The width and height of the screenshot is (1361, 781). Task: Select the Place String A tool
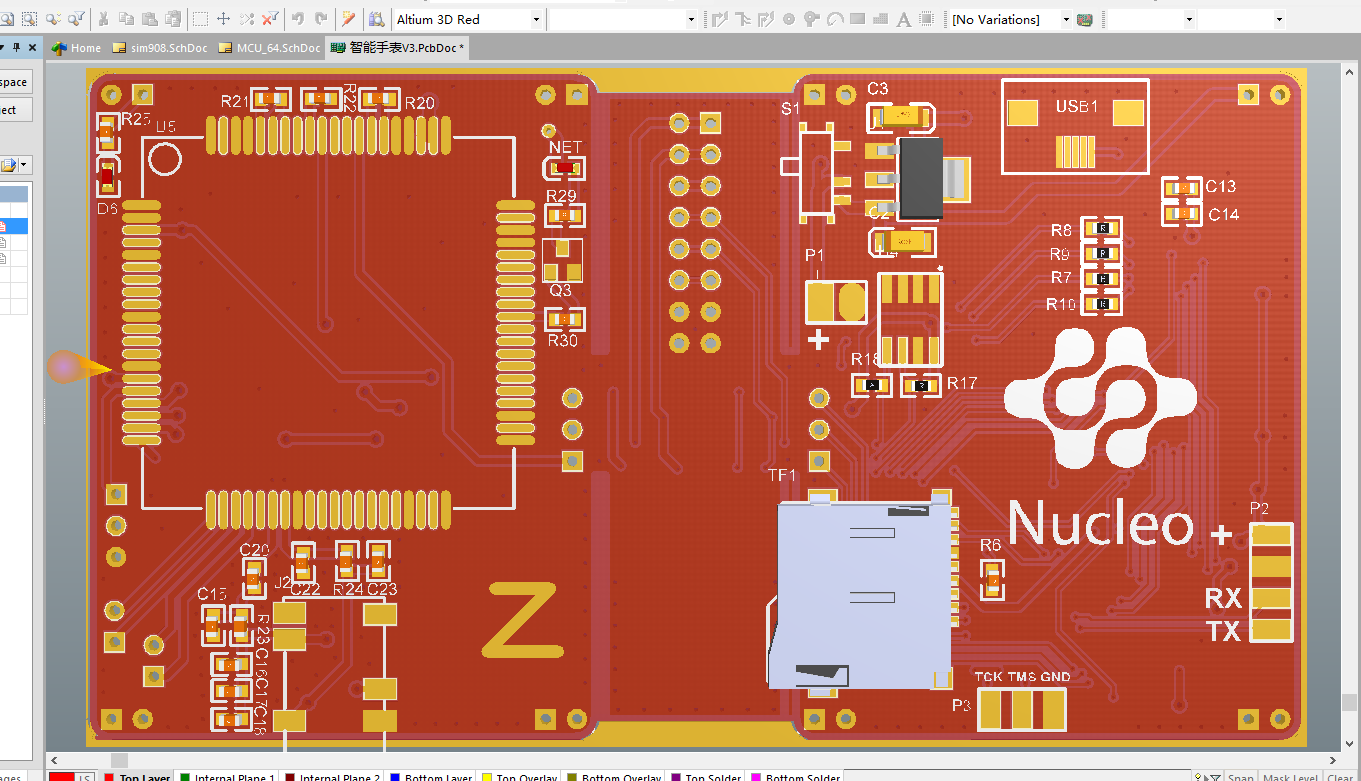point(903,19)
